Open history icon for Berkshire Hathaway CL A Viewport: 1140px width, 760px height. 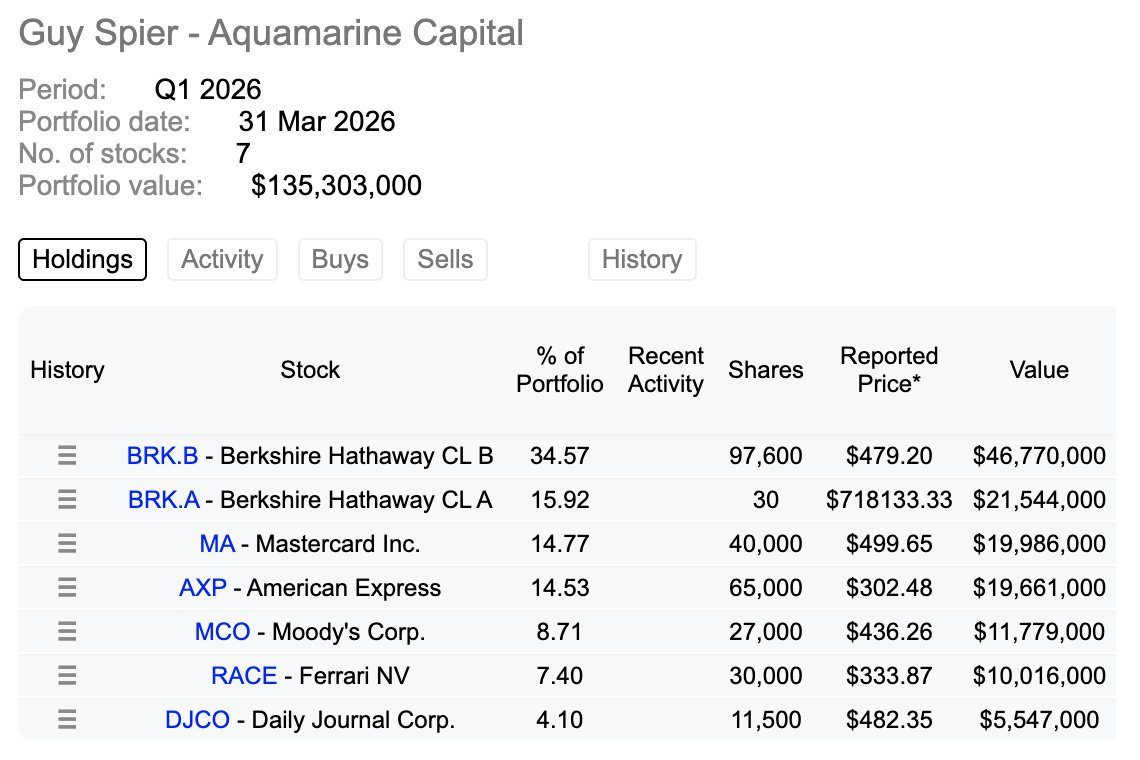pos(67,500)
